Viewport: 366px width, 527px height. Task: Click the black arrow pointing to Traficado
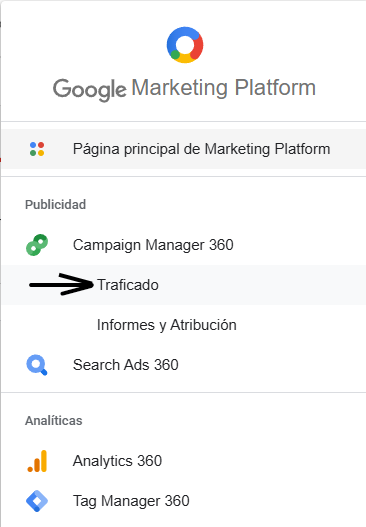click(x=62, y=284)
